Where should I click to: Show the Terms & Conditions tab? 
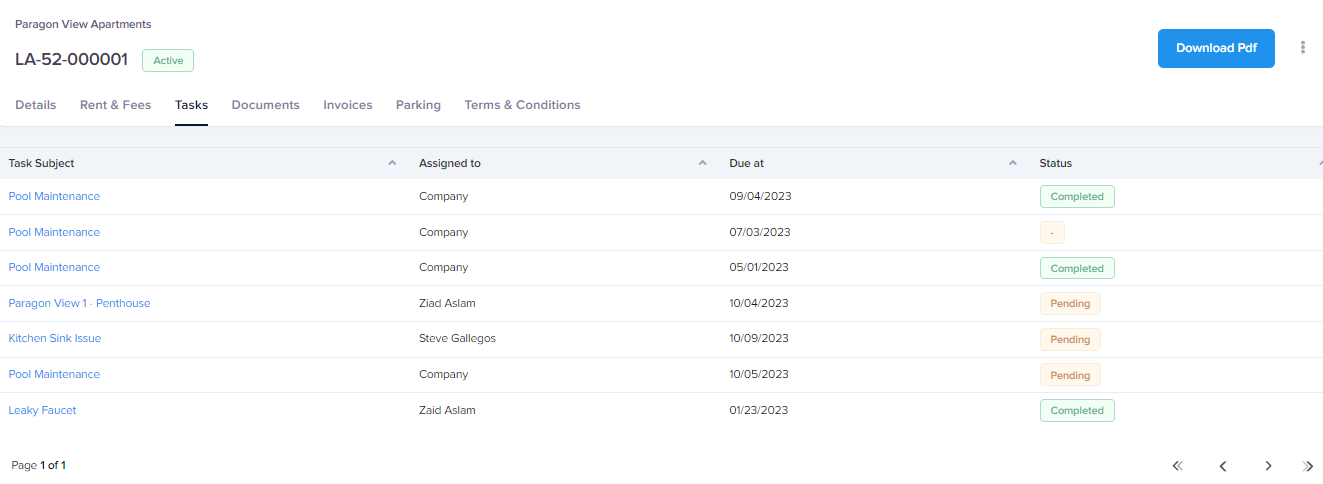522,105
